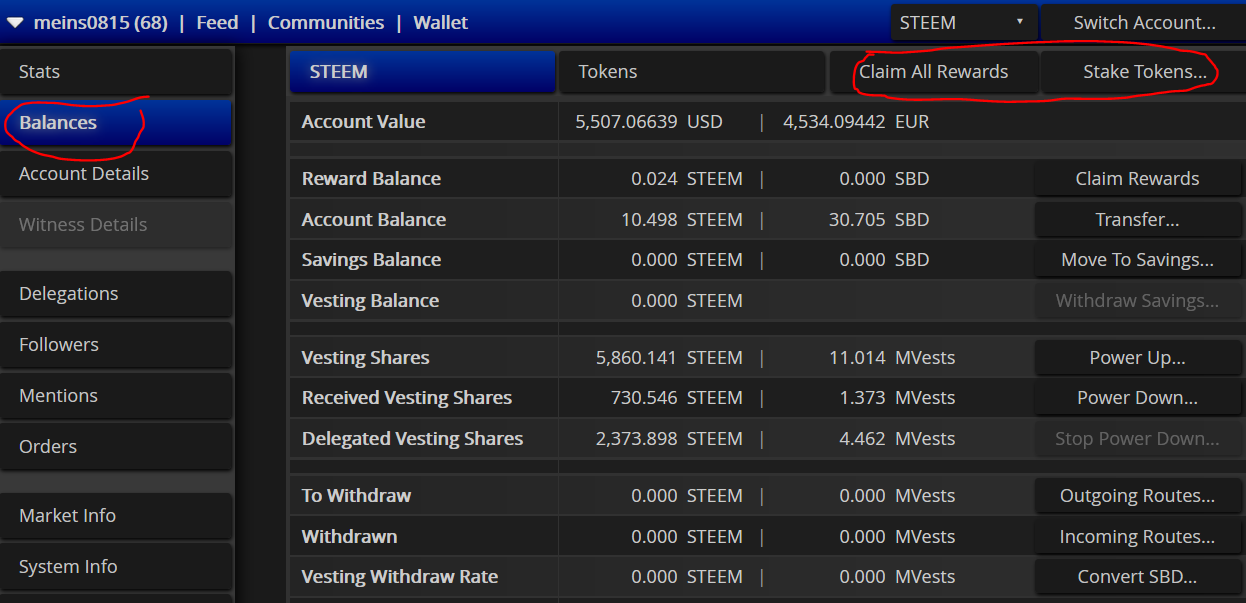Select Balances in the sidebar
The image size is (1246, 603).
116,123
